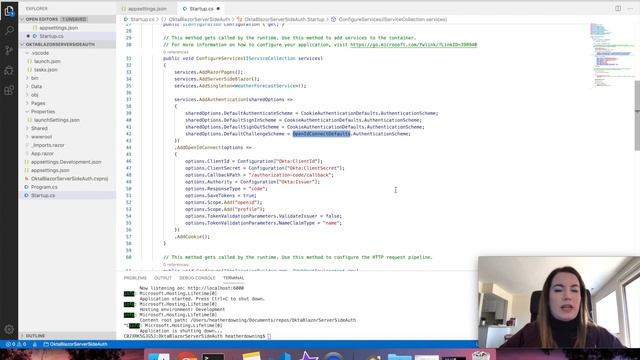Open _Imports.razor in the explorer
Image resolution: width=640 pixels, height=360 pixels.
point(48,145)
